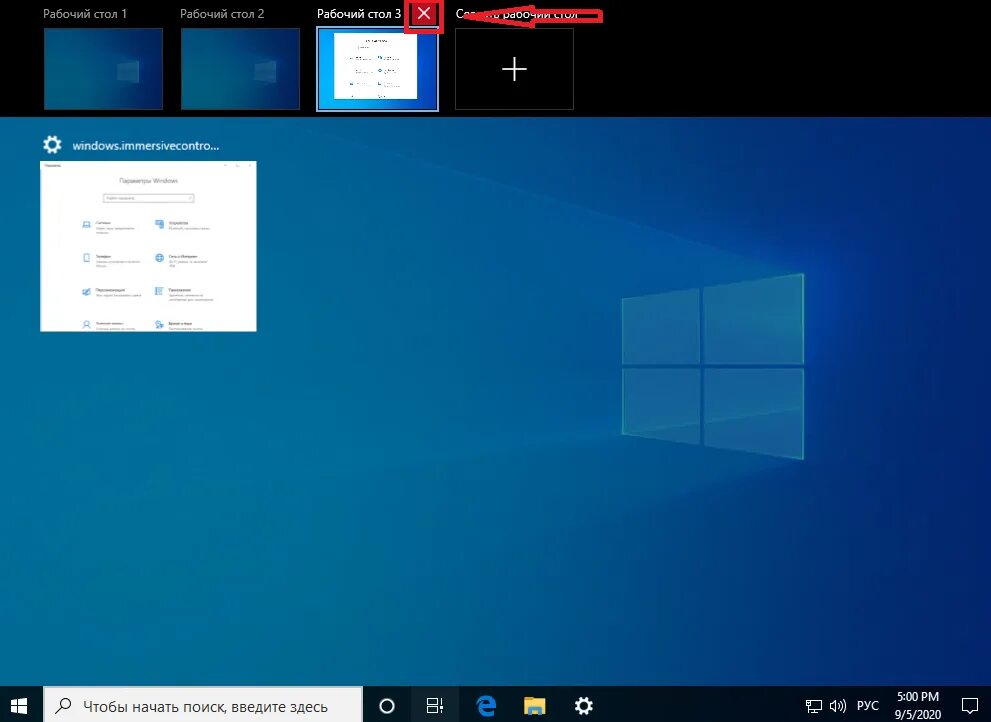Click the taskbar search box

coord(203,705)
